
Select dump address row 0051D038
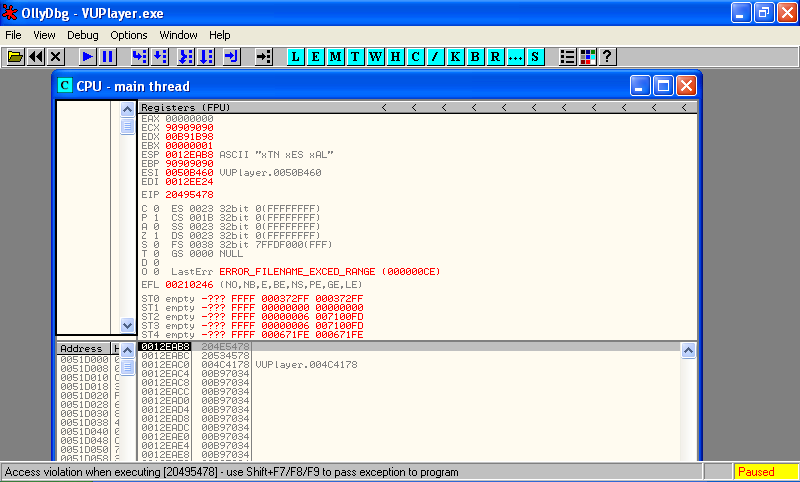84,422
